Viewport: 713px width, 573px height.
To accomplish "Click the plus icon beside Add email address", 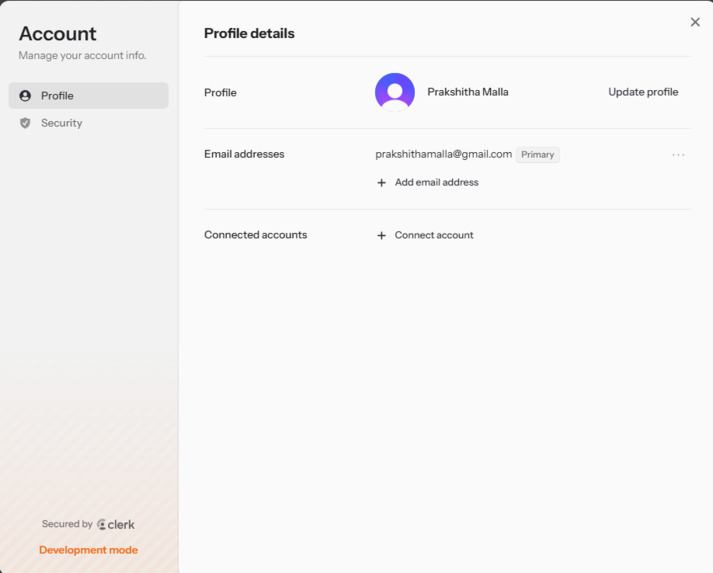I will [382, 183].
